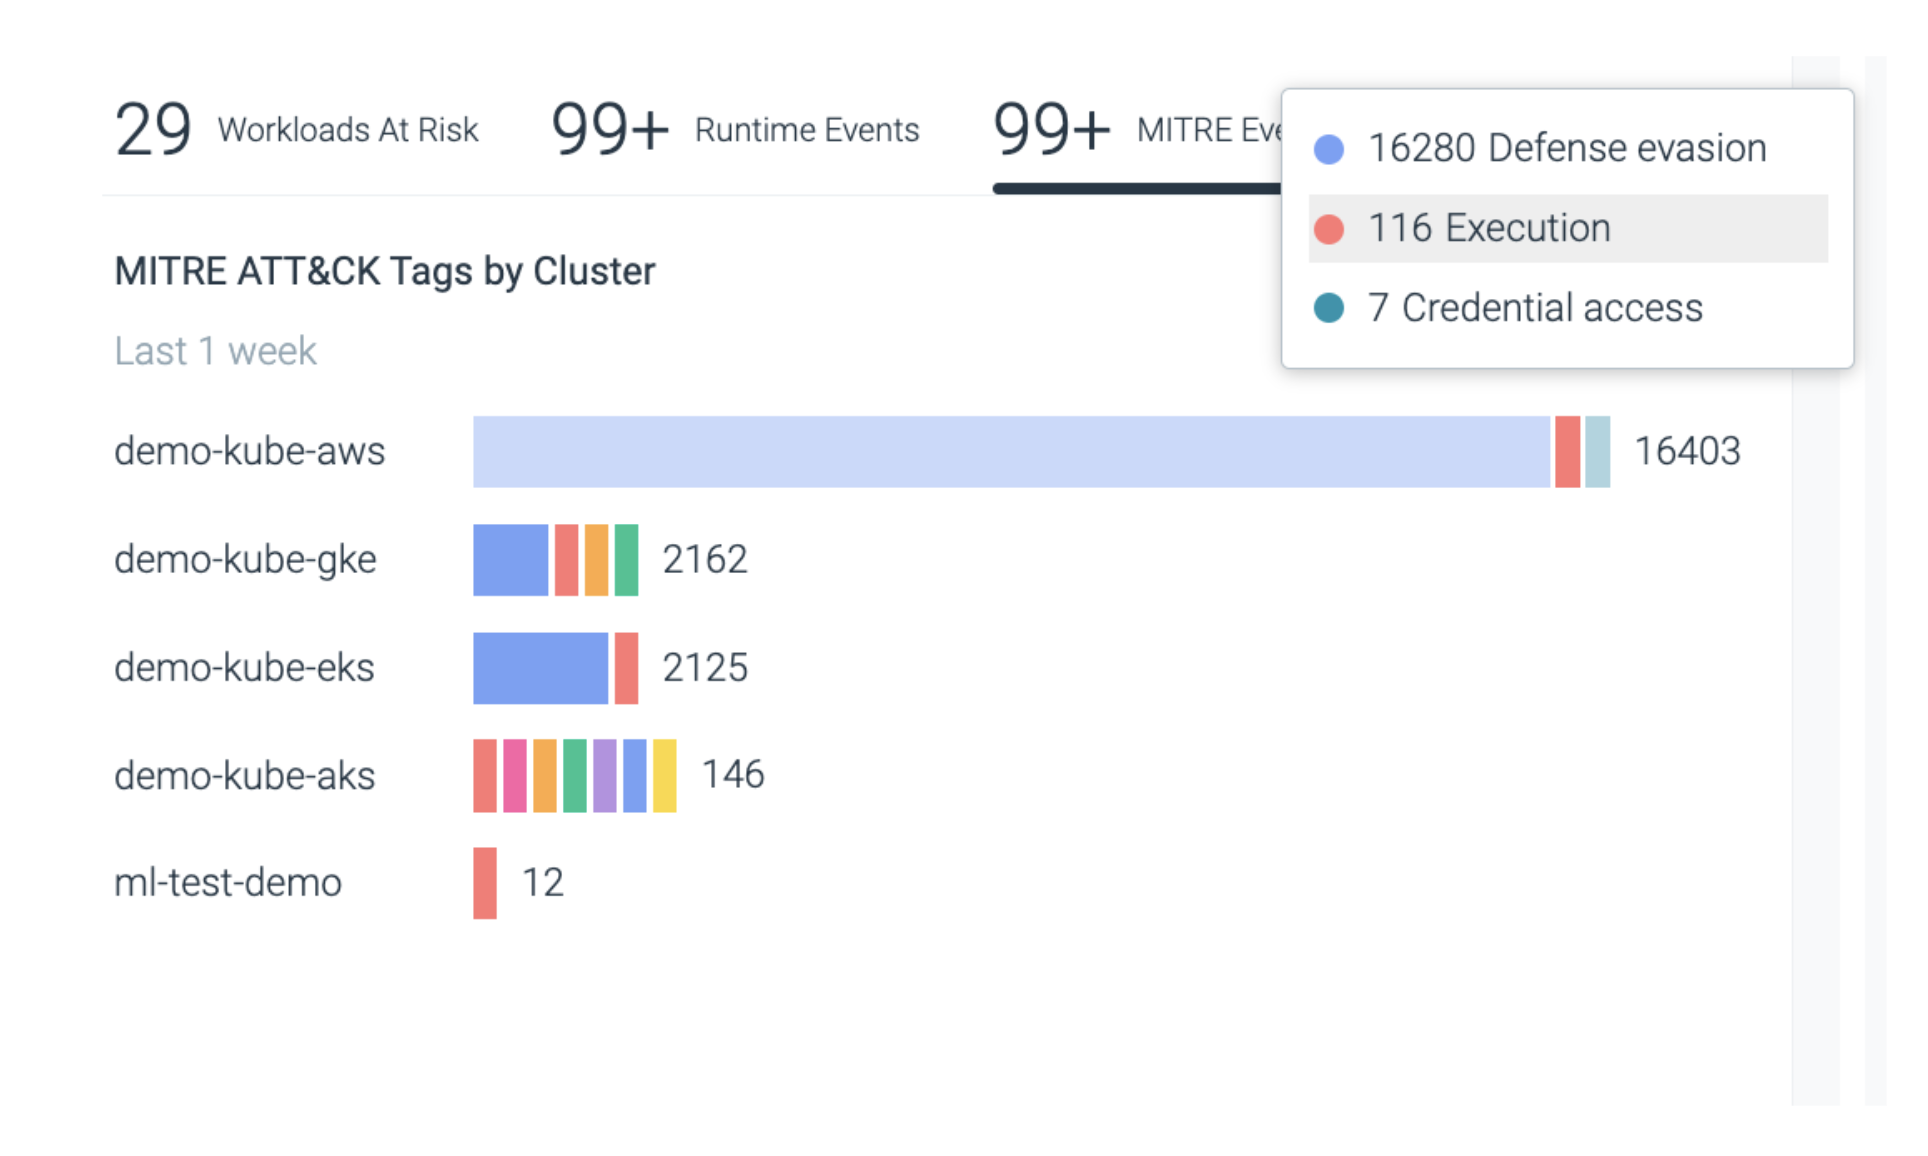This screenshot has height=1156, width=1928.
Task: Click the 16280 Defense evasion legend entry
Action: (x=1568, y=147)
